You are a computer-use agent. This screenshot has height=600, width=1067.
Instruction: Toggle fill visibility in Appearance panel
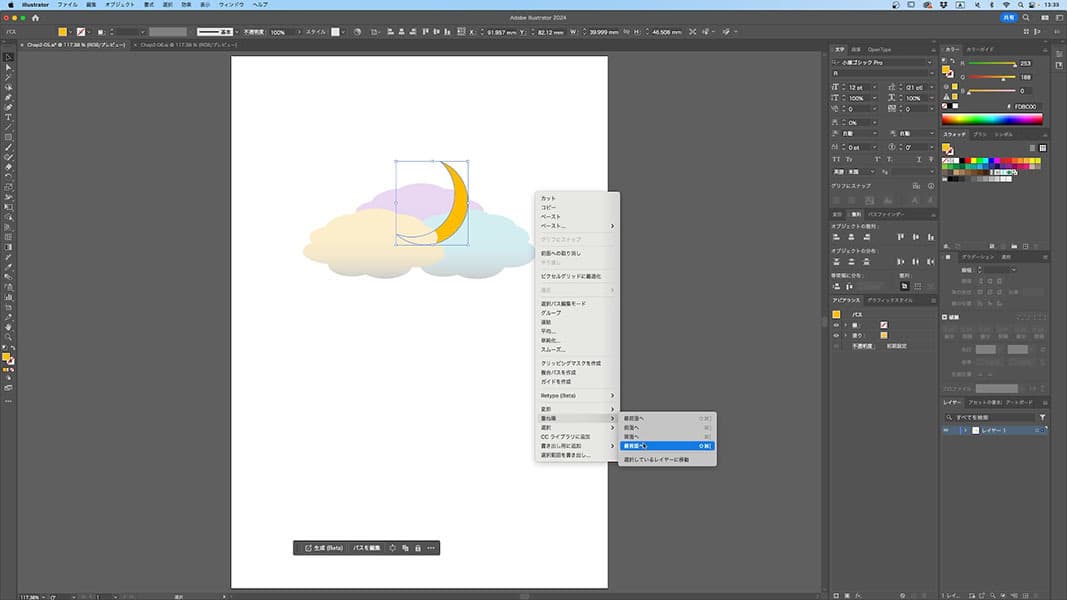coord(836,335)
